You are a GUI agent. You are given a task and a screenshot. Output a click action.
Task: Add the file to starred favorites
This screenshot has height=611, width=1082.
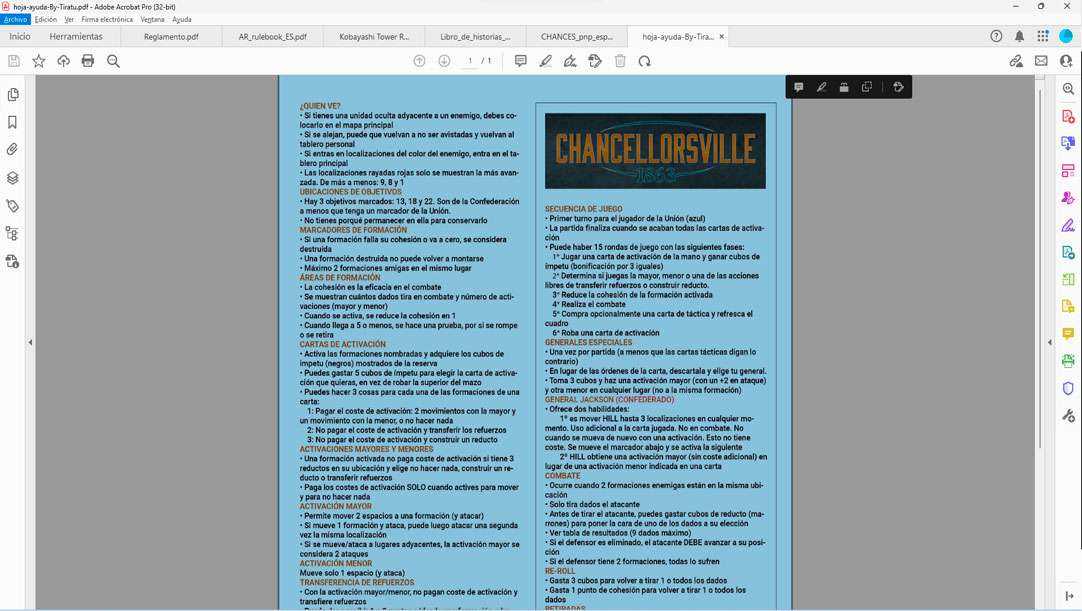pos(39,61)
